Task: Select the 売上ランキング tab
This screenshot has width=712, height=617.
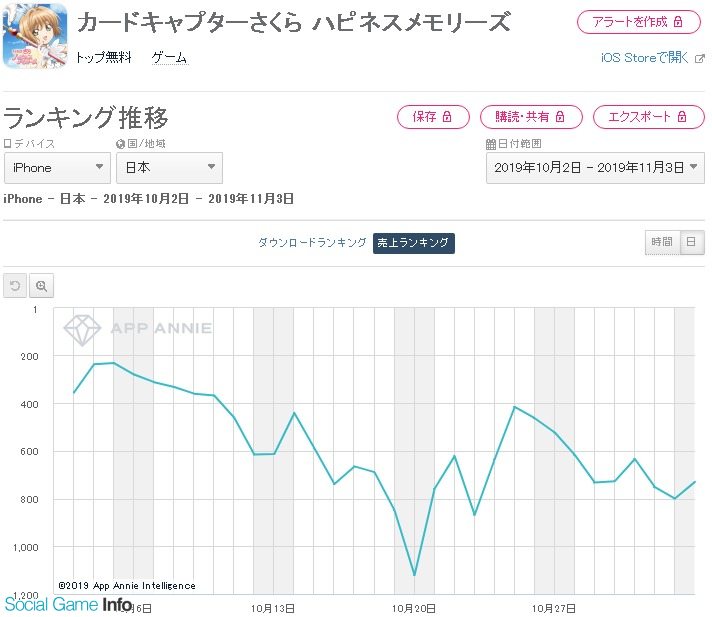Action: pyautogui.click(x=414, y=243)
